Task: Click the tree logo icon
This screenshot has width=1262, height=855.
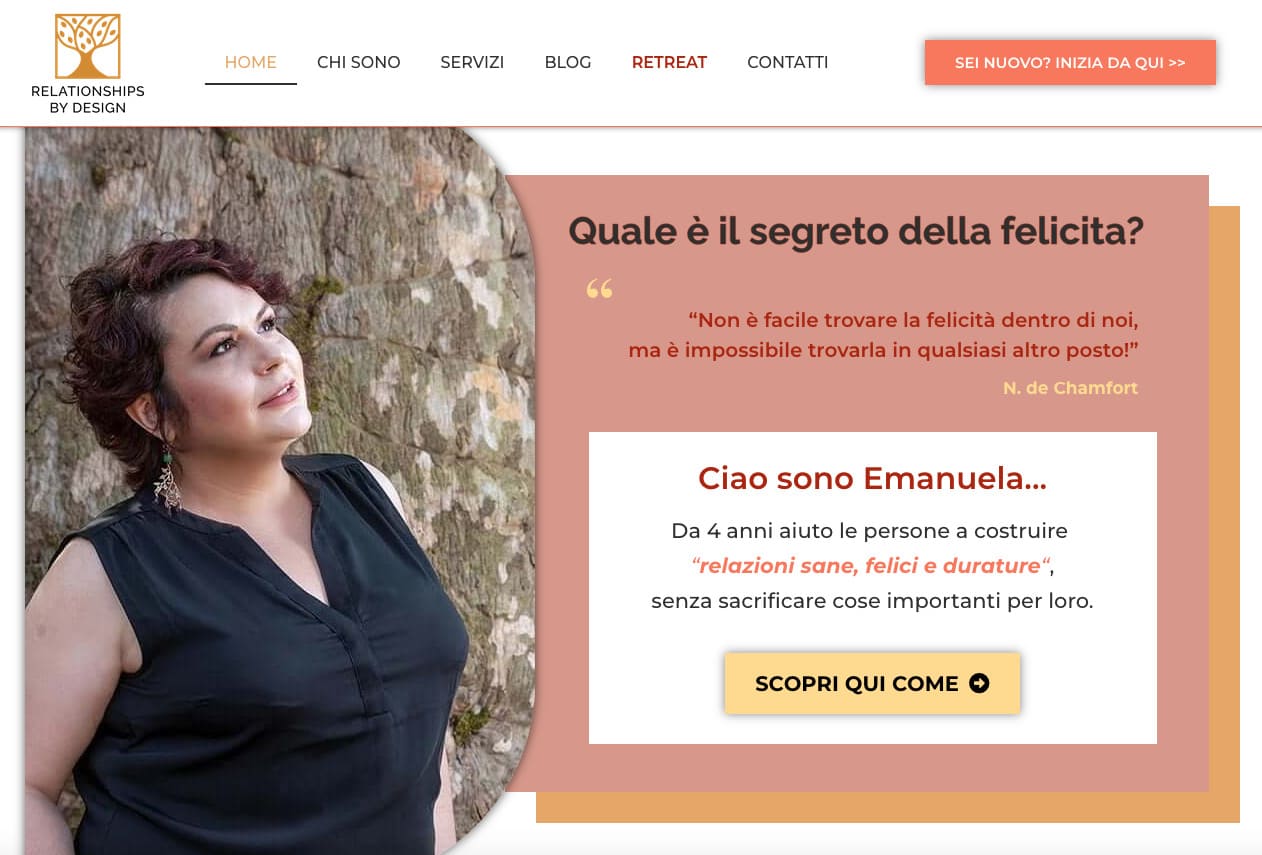Action: (x=88, y=46)
